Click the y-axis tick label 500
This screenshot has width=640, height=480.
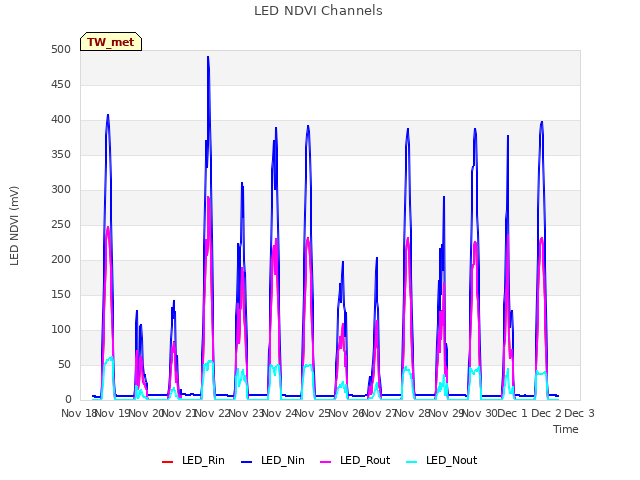tap(61, 49)
